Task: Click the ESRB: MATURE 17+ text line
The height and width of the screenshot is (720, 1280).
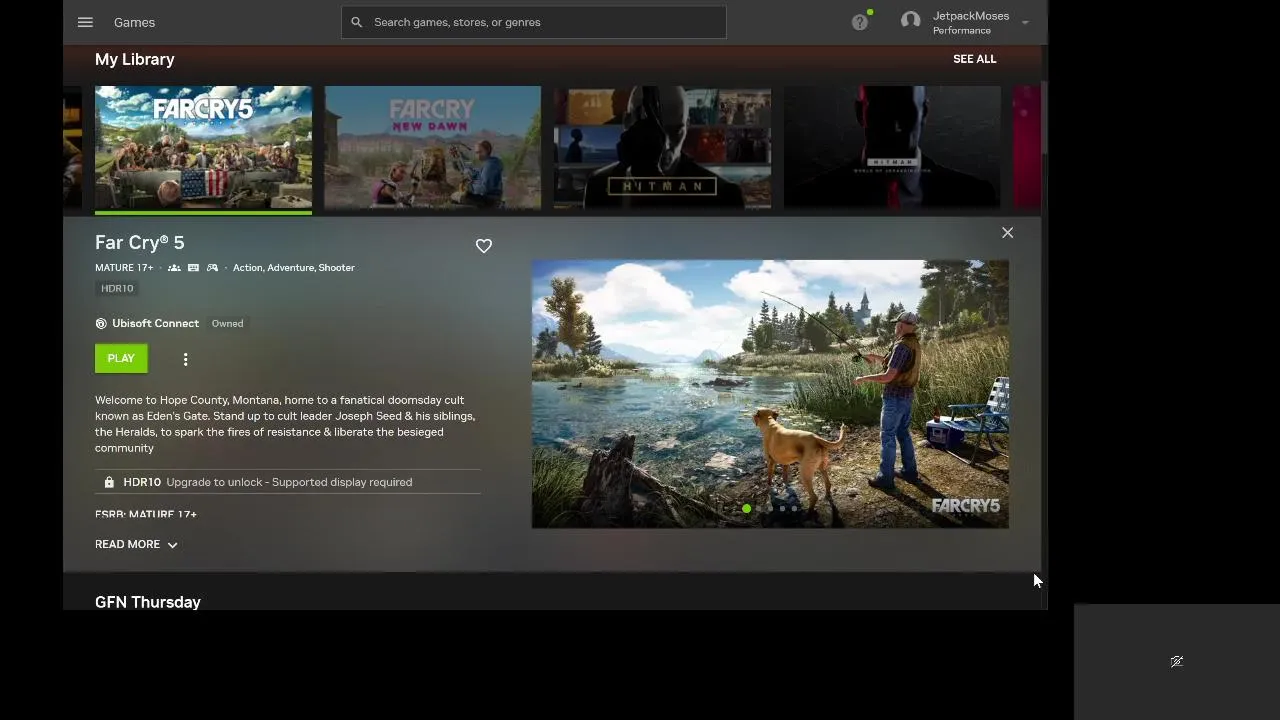Action: point(146,514)
